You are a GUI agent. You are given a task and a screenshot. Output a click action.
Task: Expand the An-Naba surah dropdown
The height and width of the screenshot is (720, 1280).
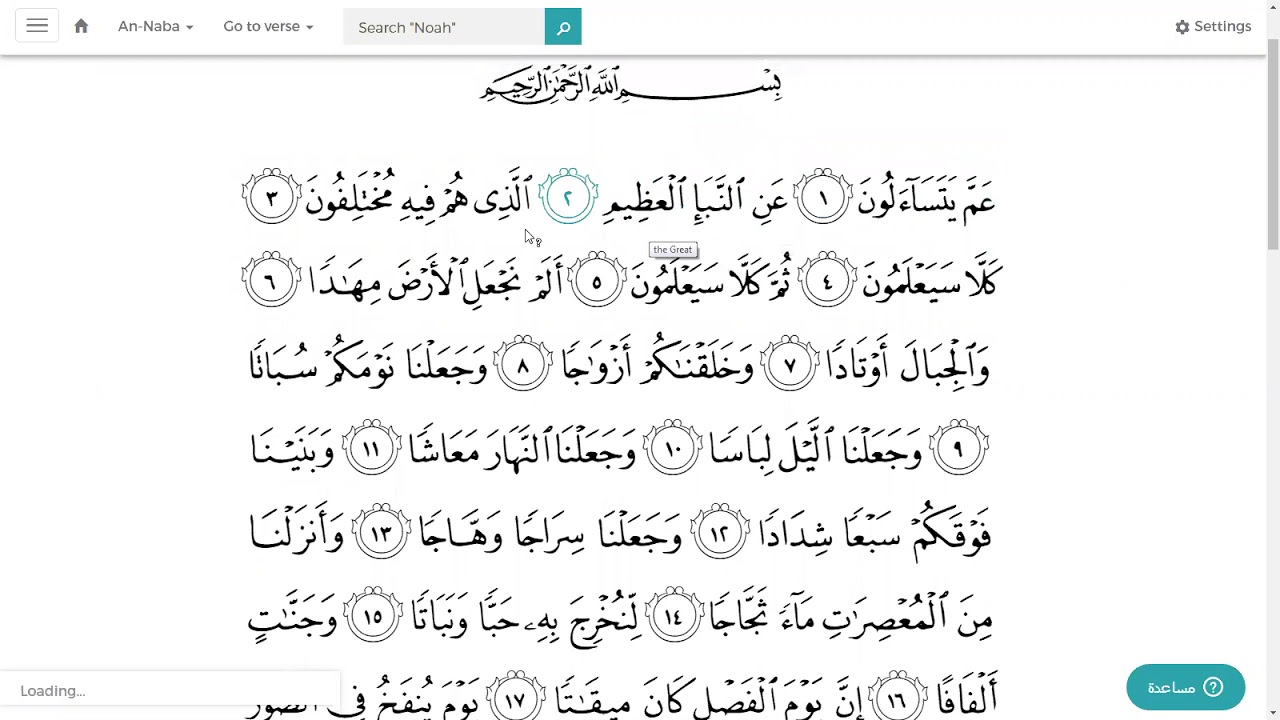(155, 27)
